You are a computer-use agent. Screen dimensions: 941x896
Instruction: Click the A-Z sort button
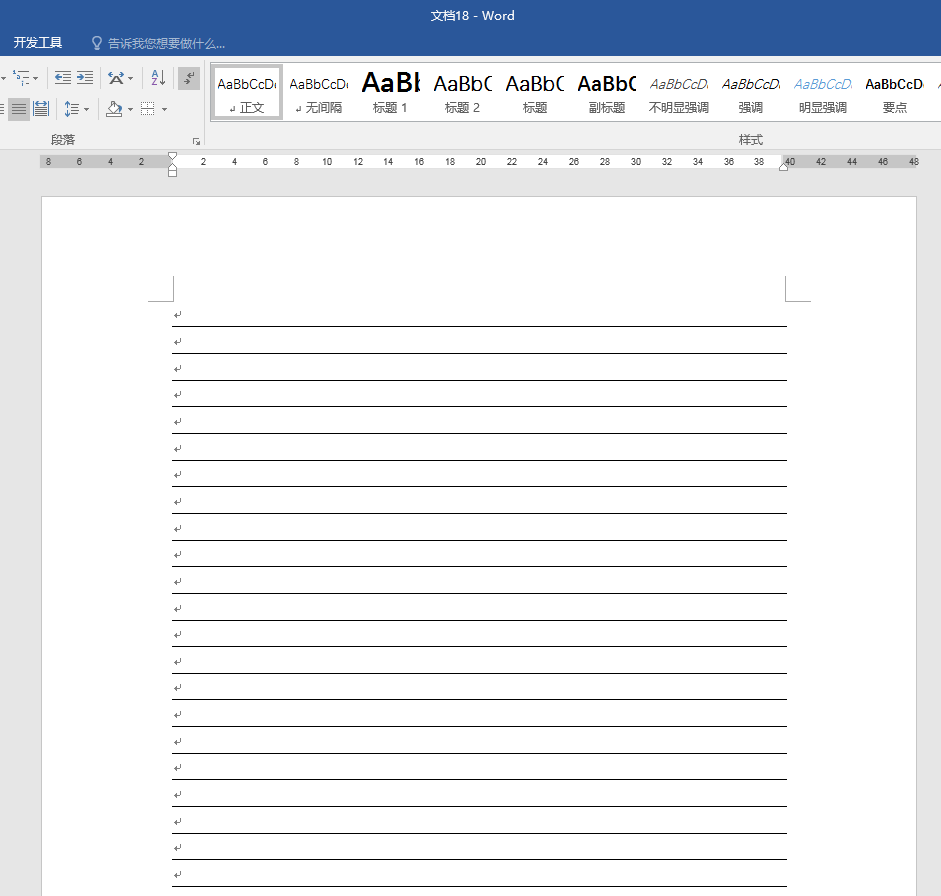click(x=158, y=77)
